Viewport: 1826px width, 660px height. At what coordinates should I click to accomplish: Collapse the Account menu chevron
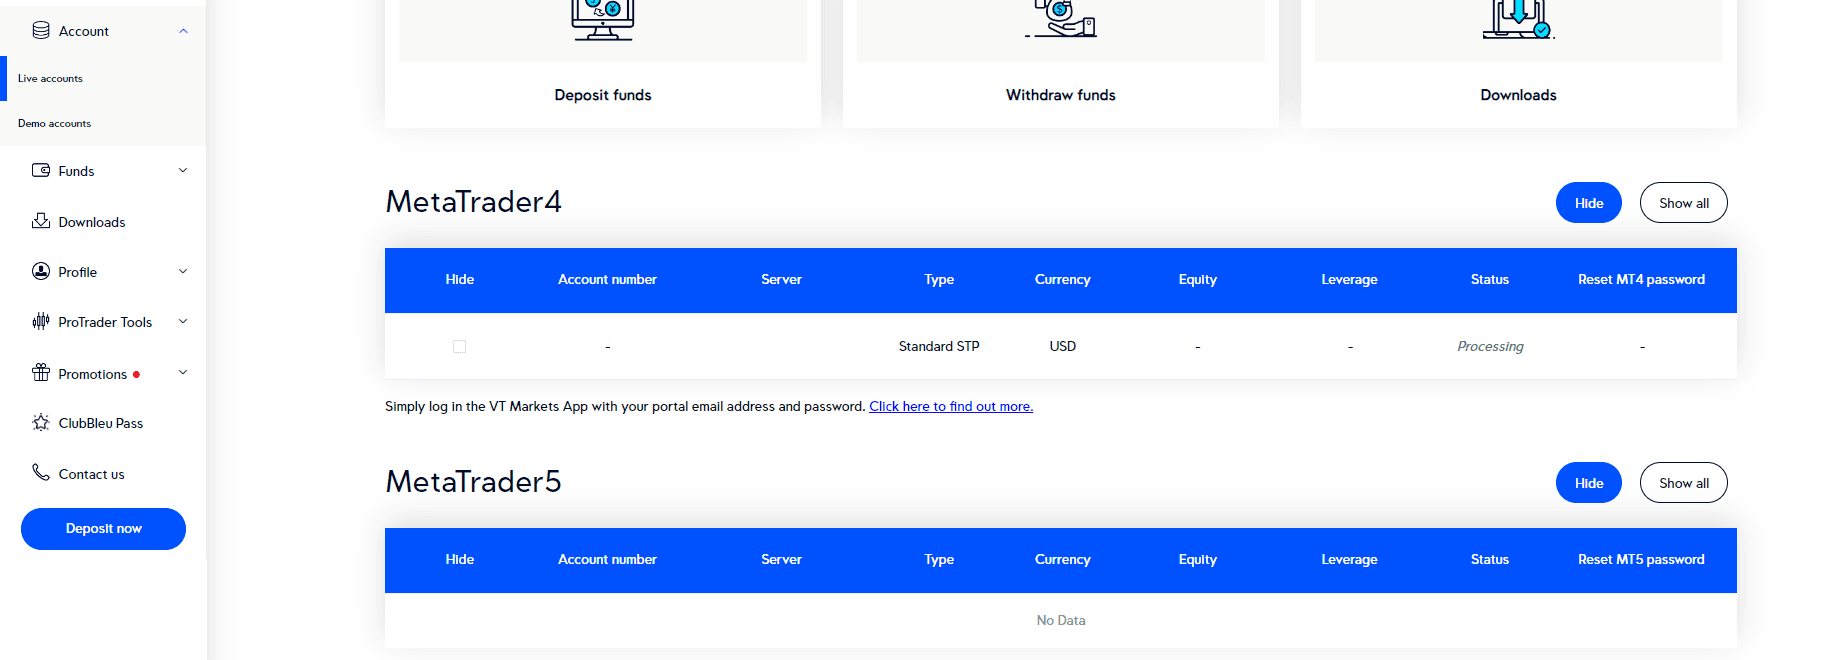coord(183,31)
